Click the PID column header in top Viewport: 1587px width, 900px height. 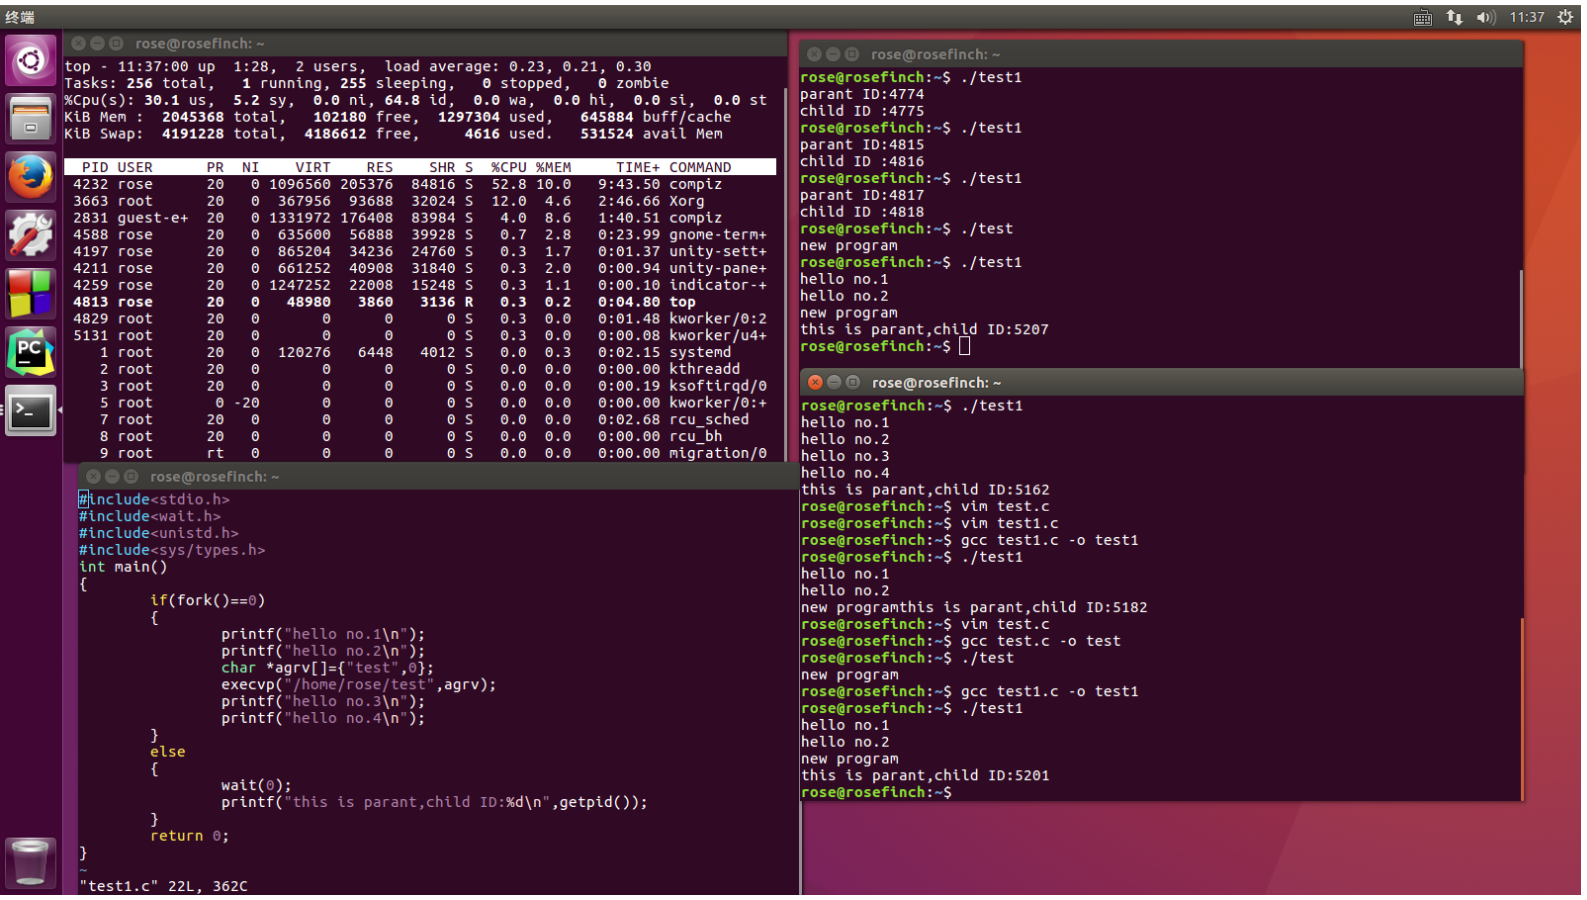95,167
